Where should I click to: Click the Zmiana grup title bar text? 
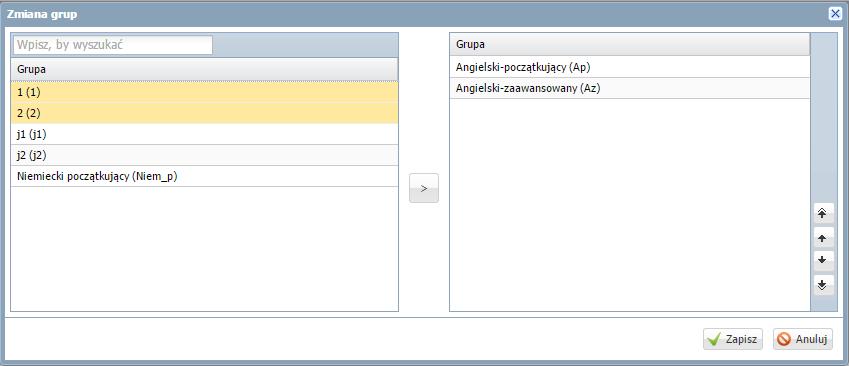[x=41, y=14]
